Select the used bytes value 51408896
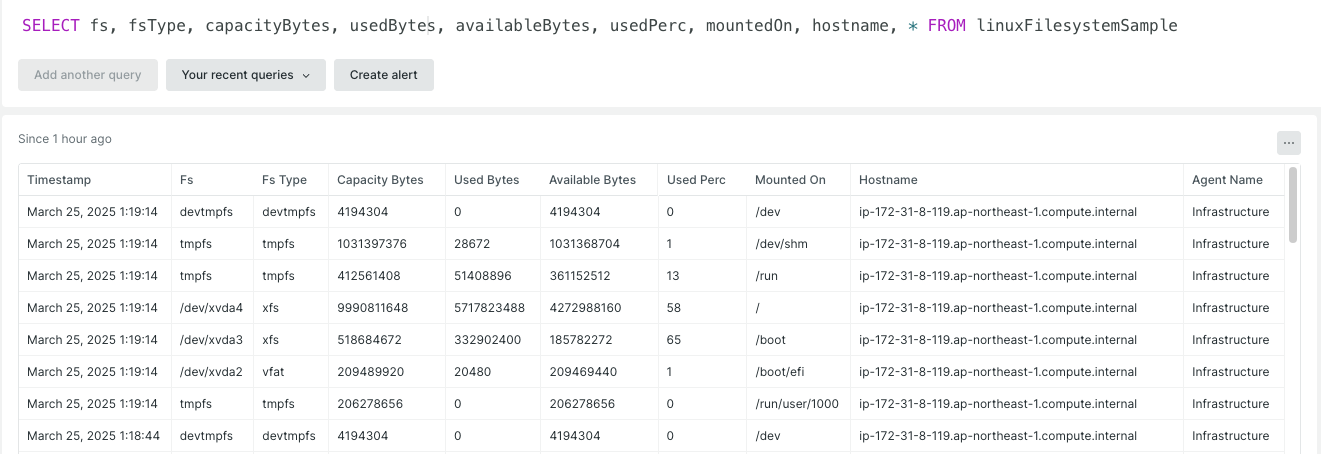This screenshot has width=1321, height=454. (x=483, y=276)
